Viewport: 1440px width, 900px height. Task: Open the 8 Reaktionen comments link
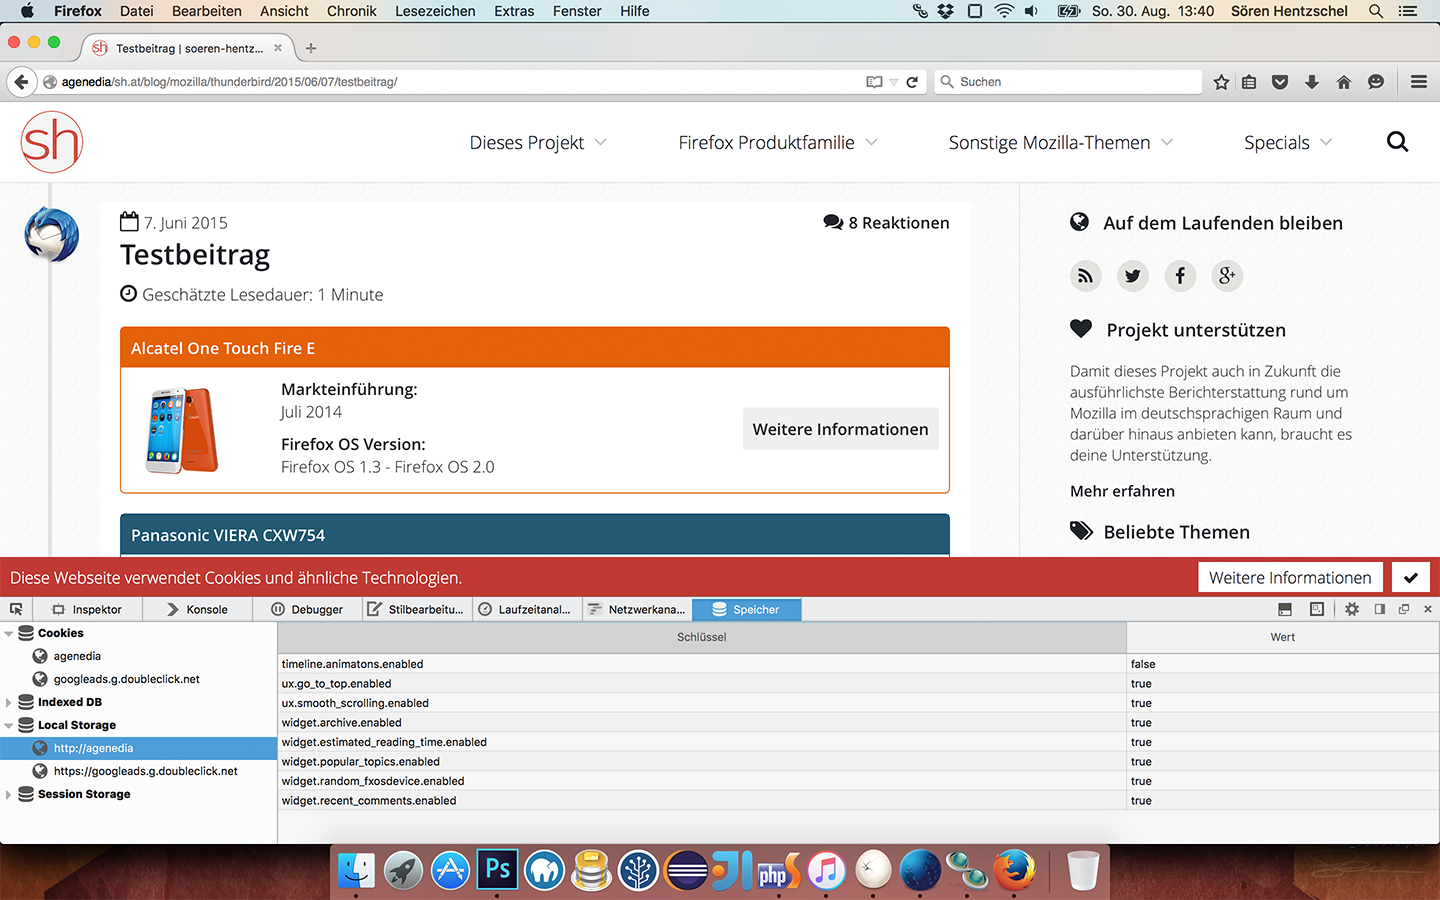tap(886, 223)
